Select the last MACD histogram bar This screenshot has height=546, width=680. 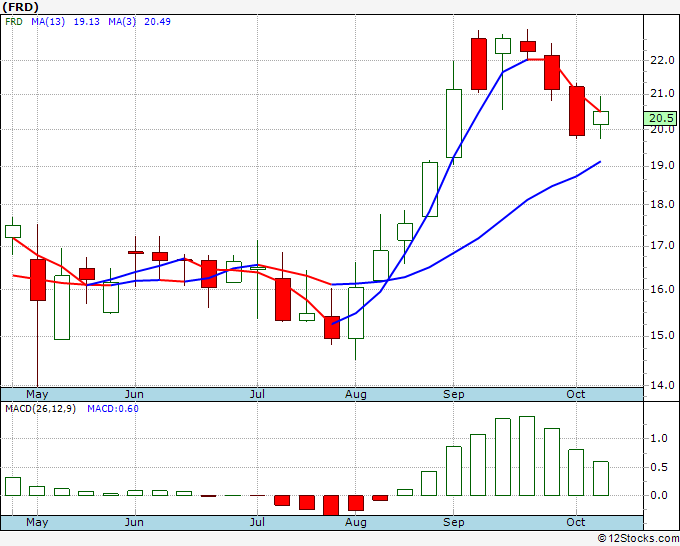pos(601,478)
